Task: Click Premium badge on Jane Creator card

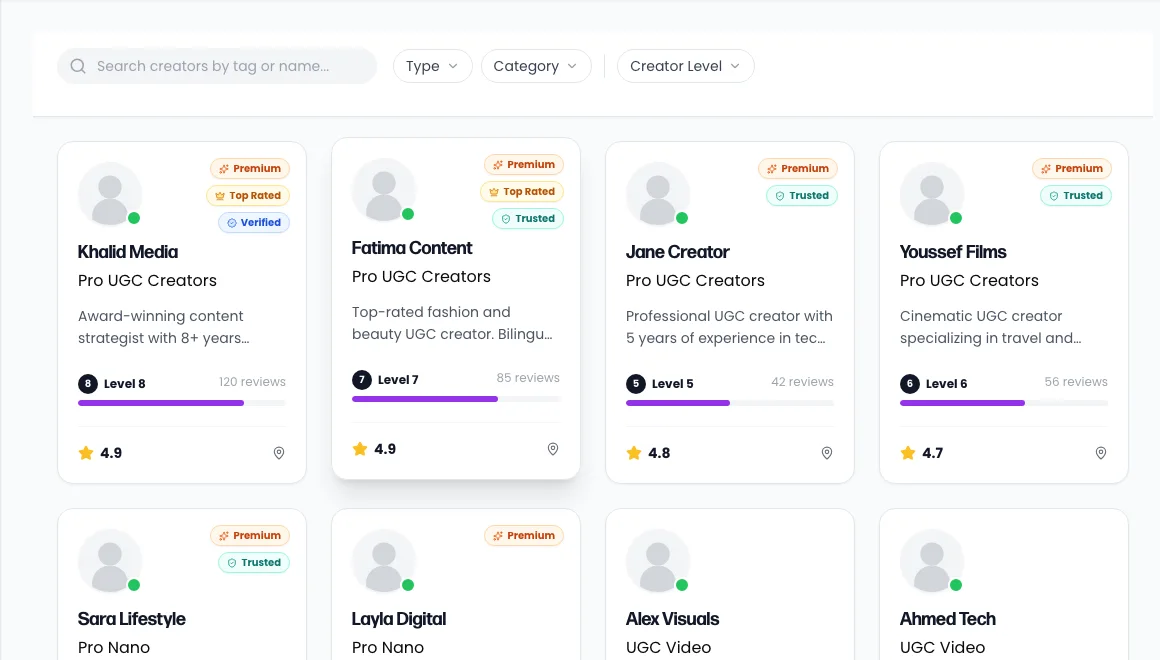Action: [798, 169]
